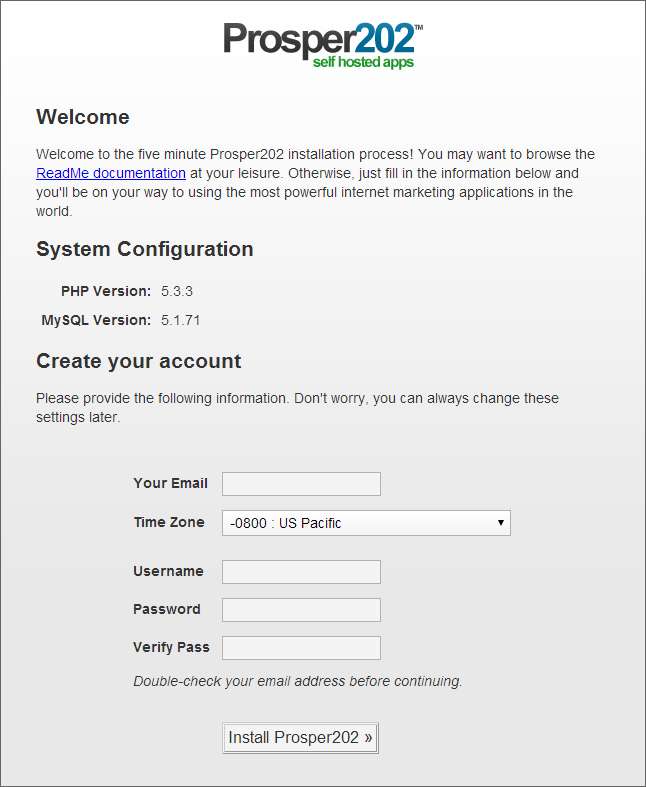Click the Username label
Image resolution: width=646 pixels, height=787 pixels.
coord(168,571)
